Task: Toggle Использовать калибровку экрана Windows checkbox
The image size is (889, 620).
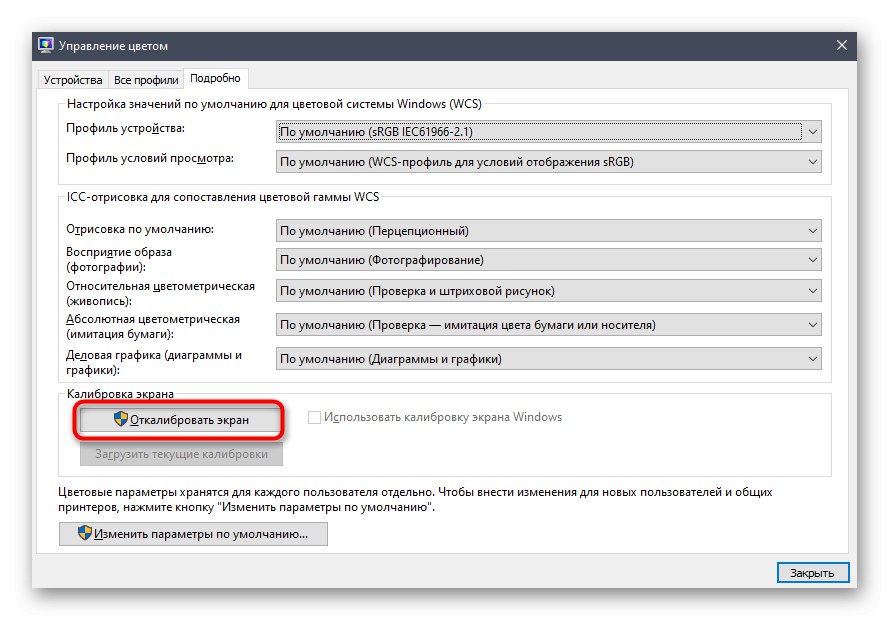Action: click(x=315, y=417)
